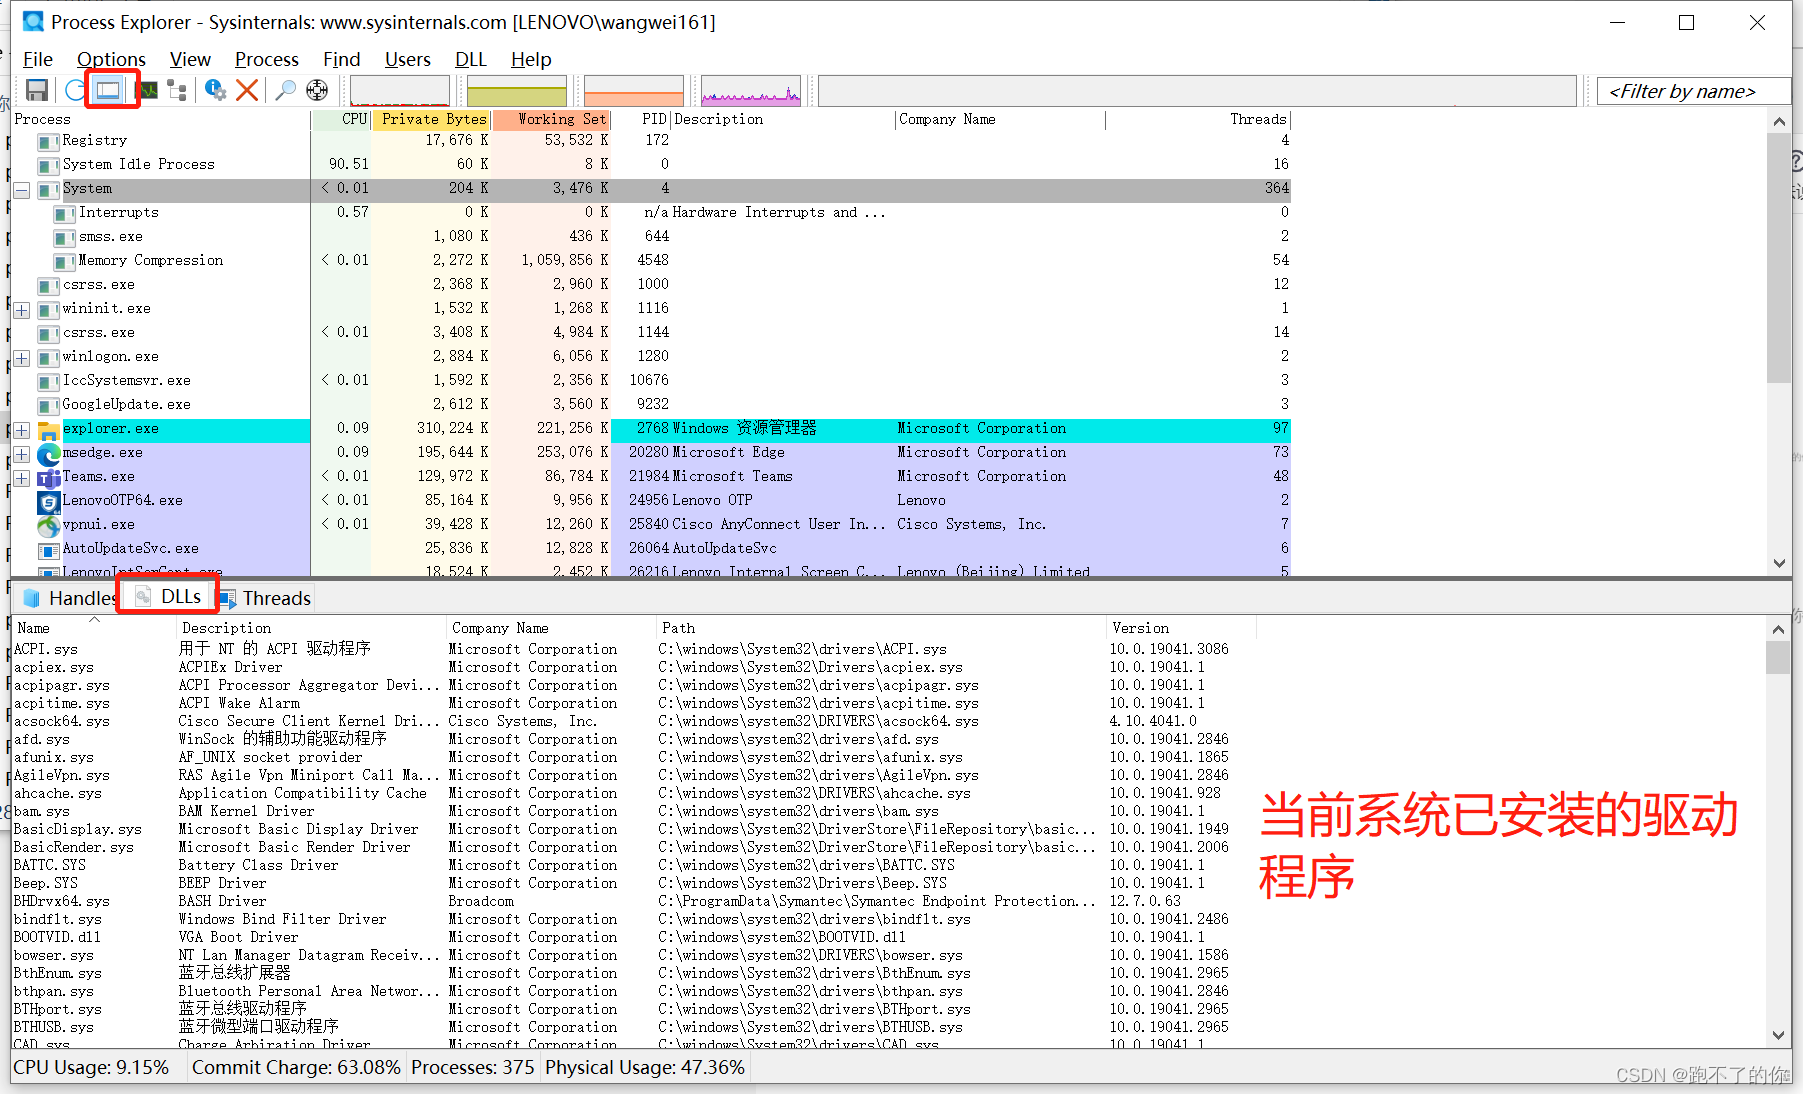Open the orange physical memory mini graph
This screenshot has height=1094, width=1803.
pos(633,91)
